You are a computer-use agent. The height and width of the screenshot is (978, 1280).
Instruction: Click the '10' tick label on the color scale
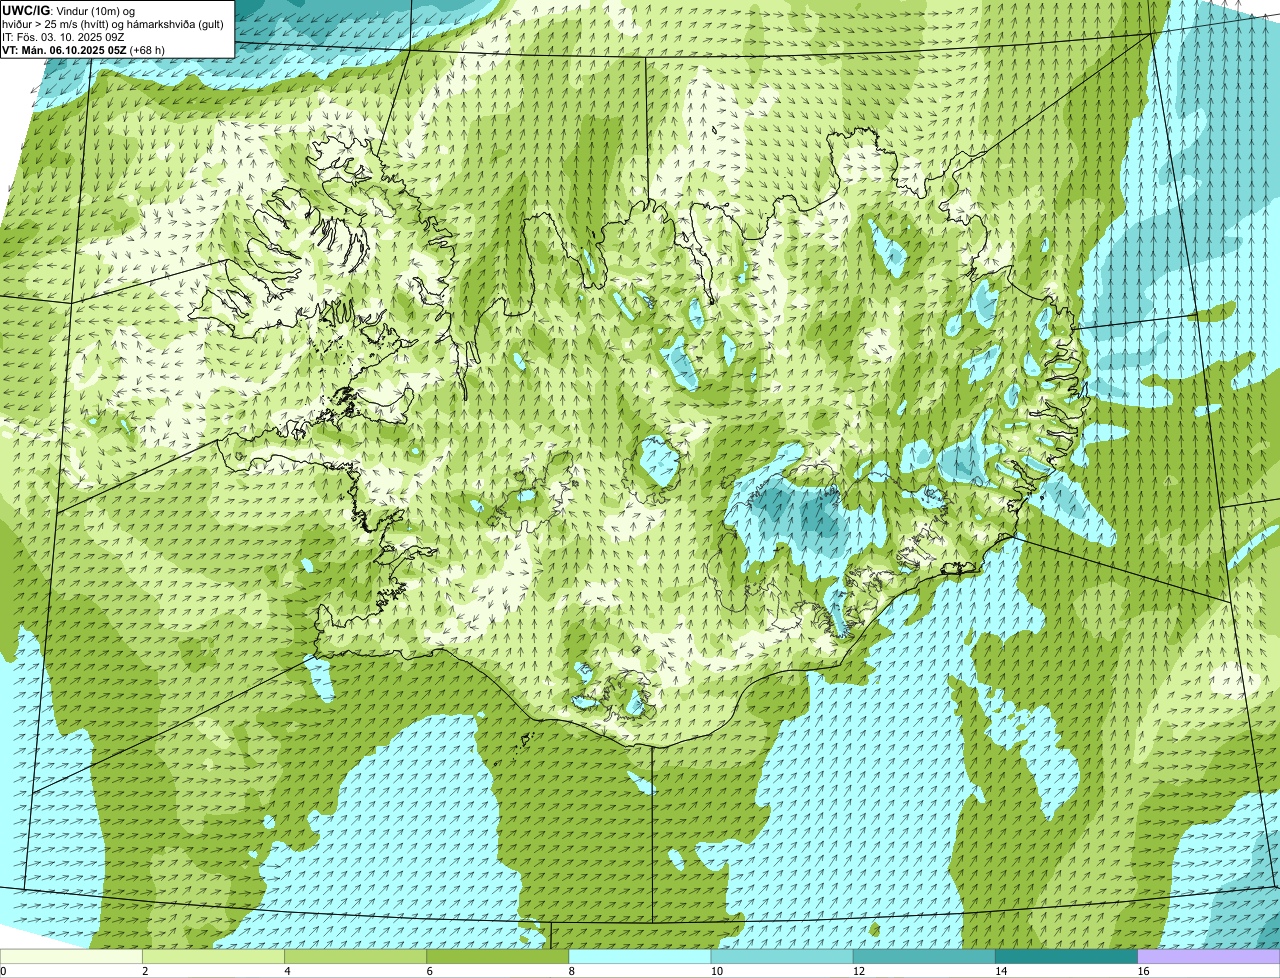tap(716, 971)
